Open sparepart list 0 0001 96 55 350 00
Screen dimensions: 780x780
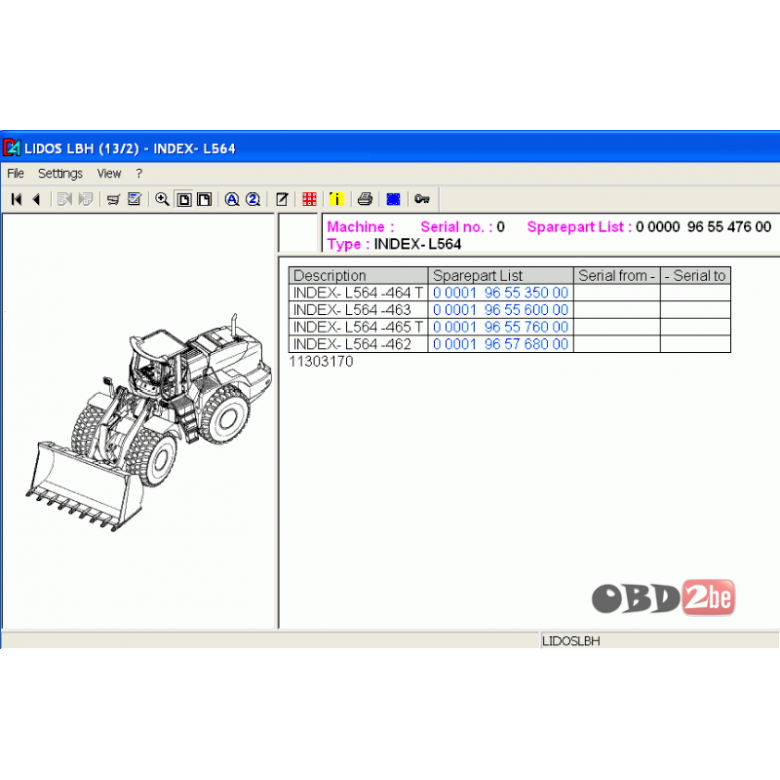pos(500,292)
